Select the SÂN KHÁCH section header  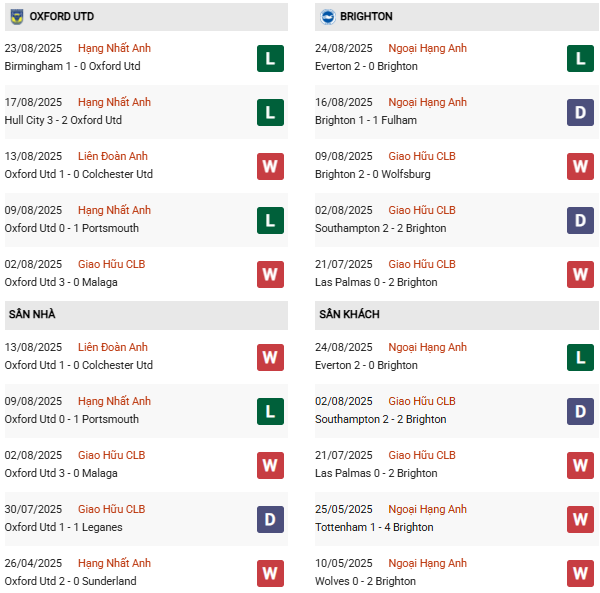tap(348, 315)
